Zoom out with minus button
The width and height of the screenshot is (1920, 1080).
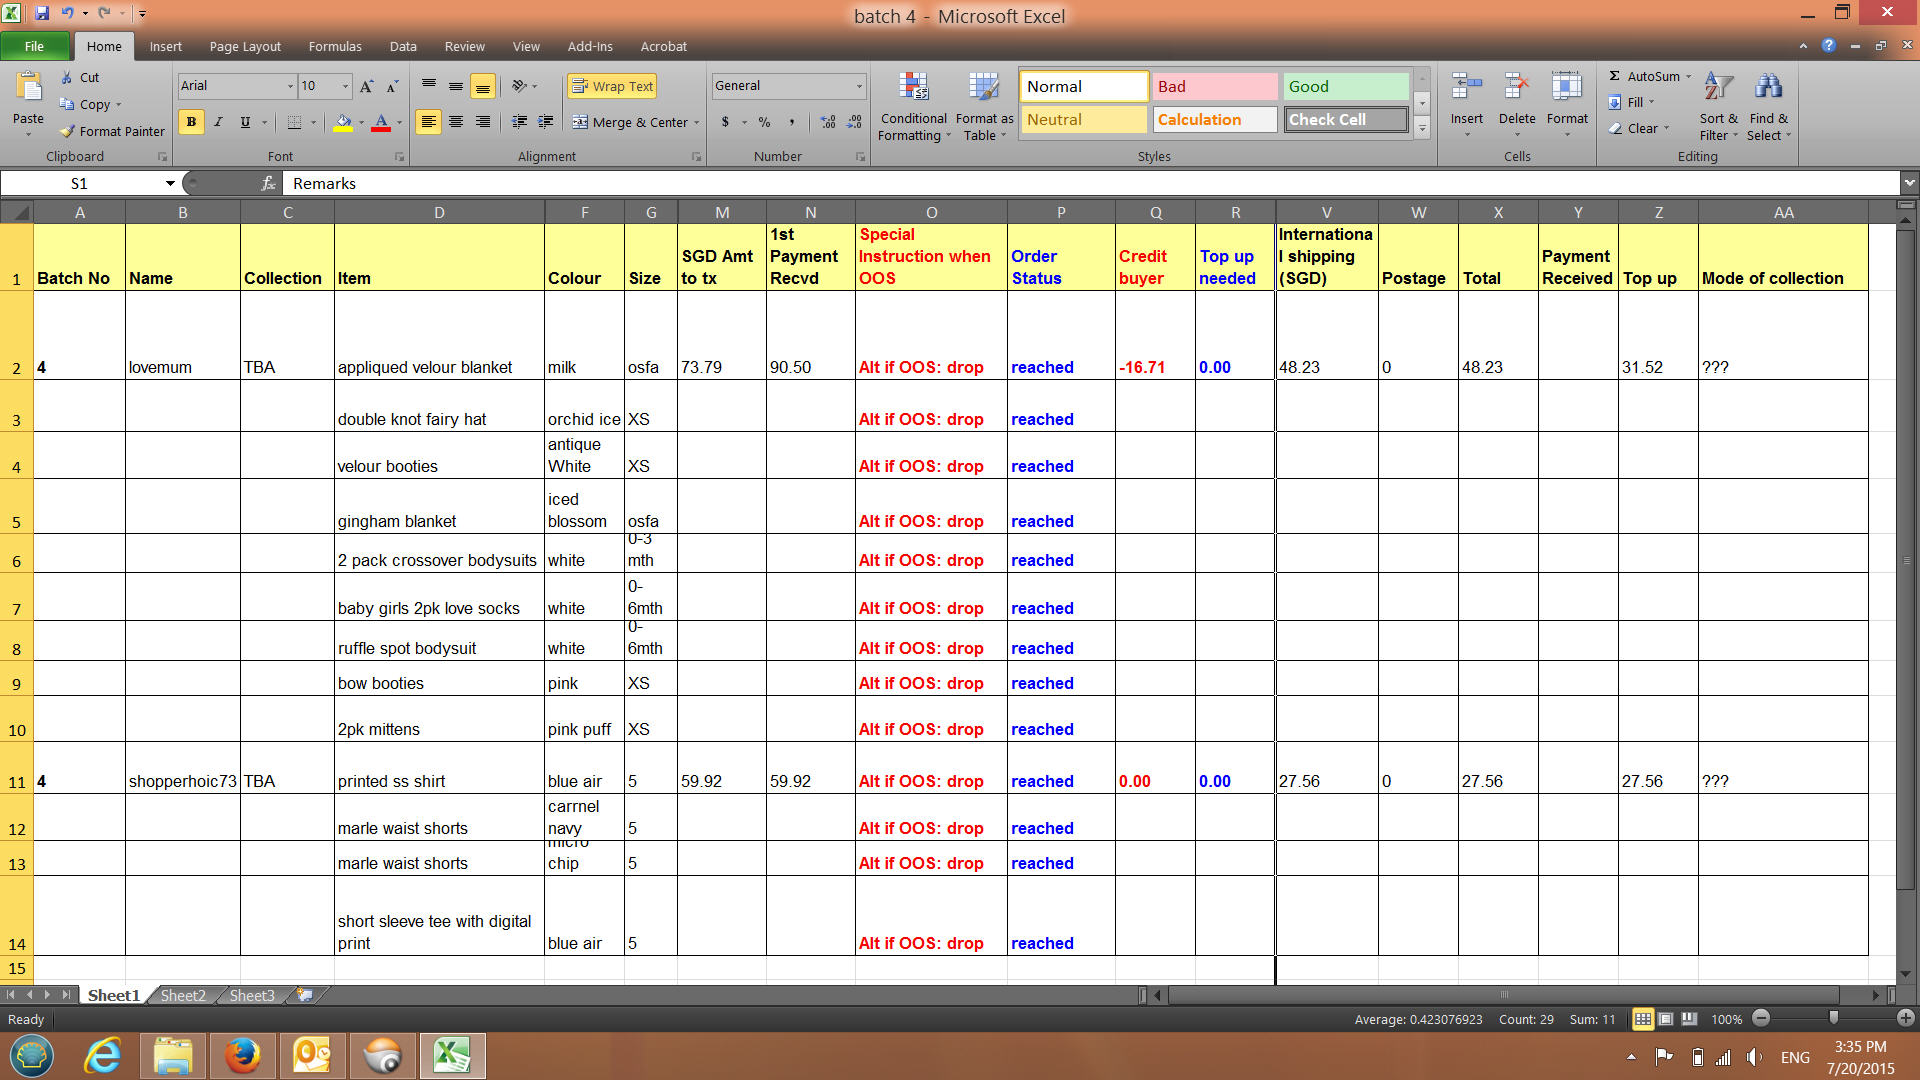pyautogui.click(x=1762, y=1018)
